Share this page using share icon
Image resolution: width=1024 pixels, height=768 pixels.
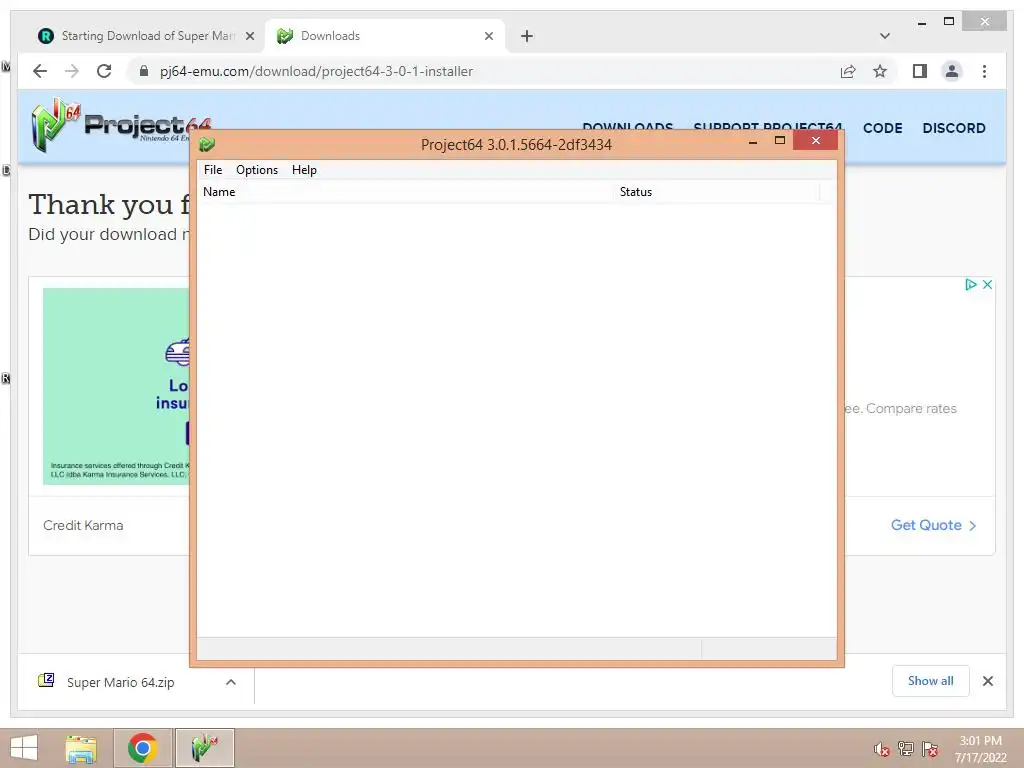(x=848, y=71)
